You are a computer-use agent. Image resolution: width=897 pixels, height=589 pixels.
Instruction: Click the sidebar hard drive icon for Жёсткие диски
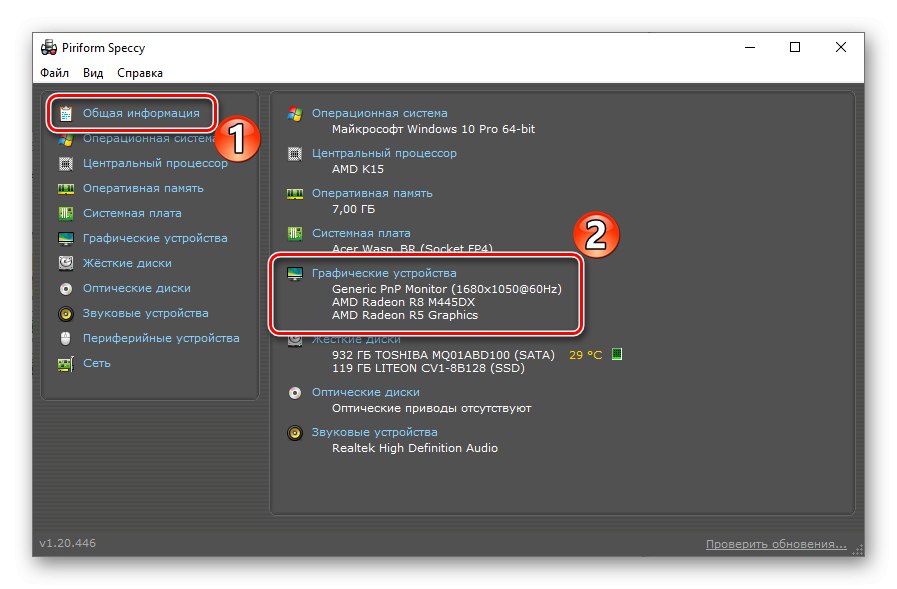(x=66, y=263)
